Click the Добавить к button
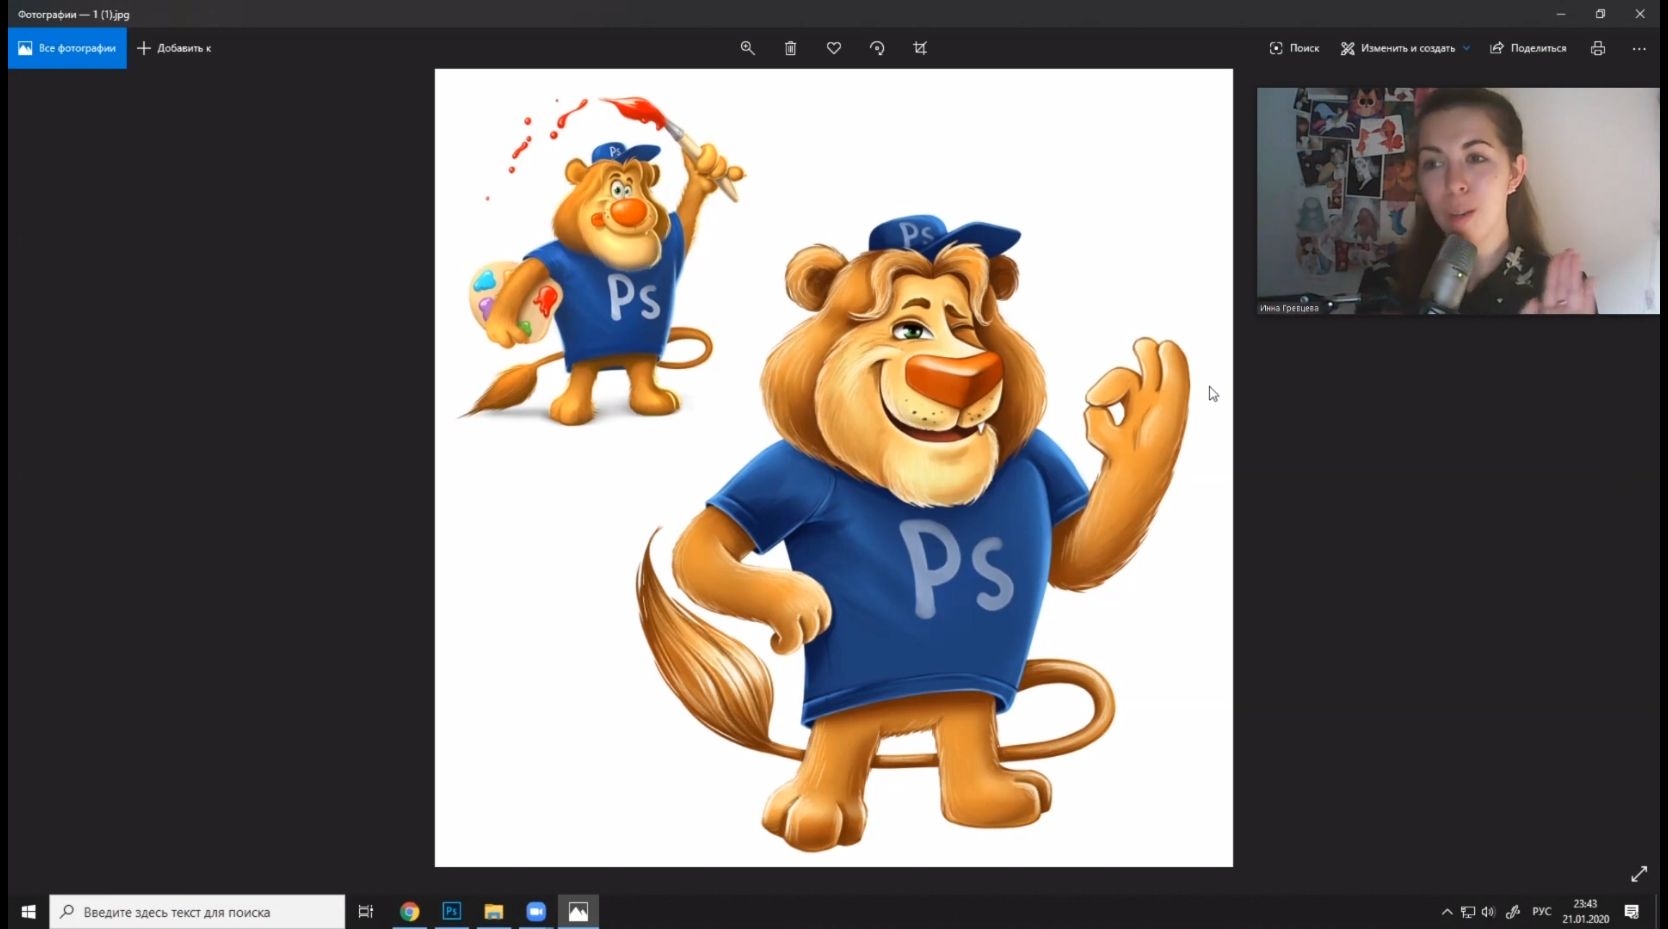Viewport: 1668px width, 929px height. tap(174, 48)
